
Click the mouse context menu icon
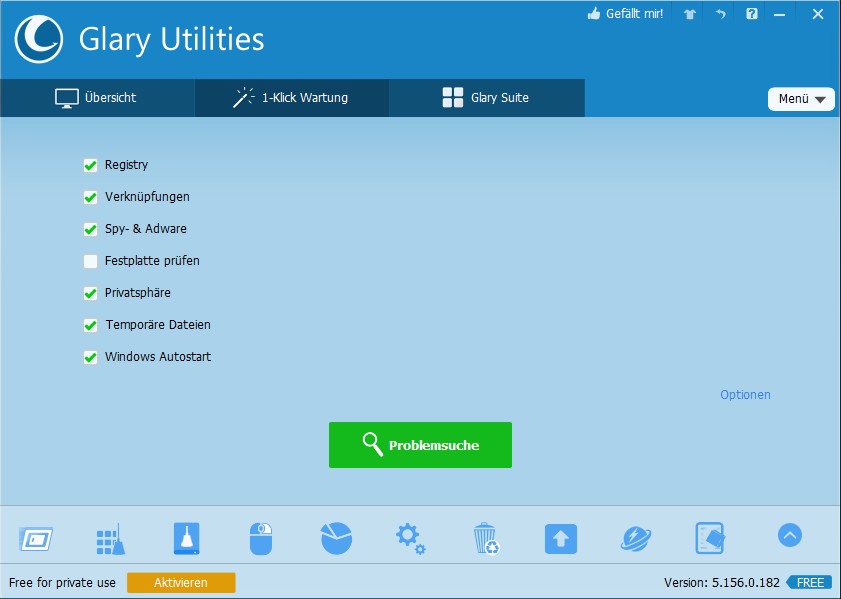(x=260, y=539)
